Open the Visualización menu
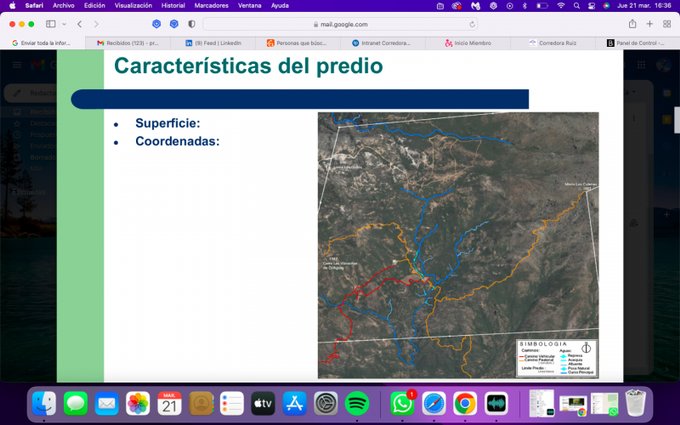Viewport: 680px width, 425px height. 133,6
